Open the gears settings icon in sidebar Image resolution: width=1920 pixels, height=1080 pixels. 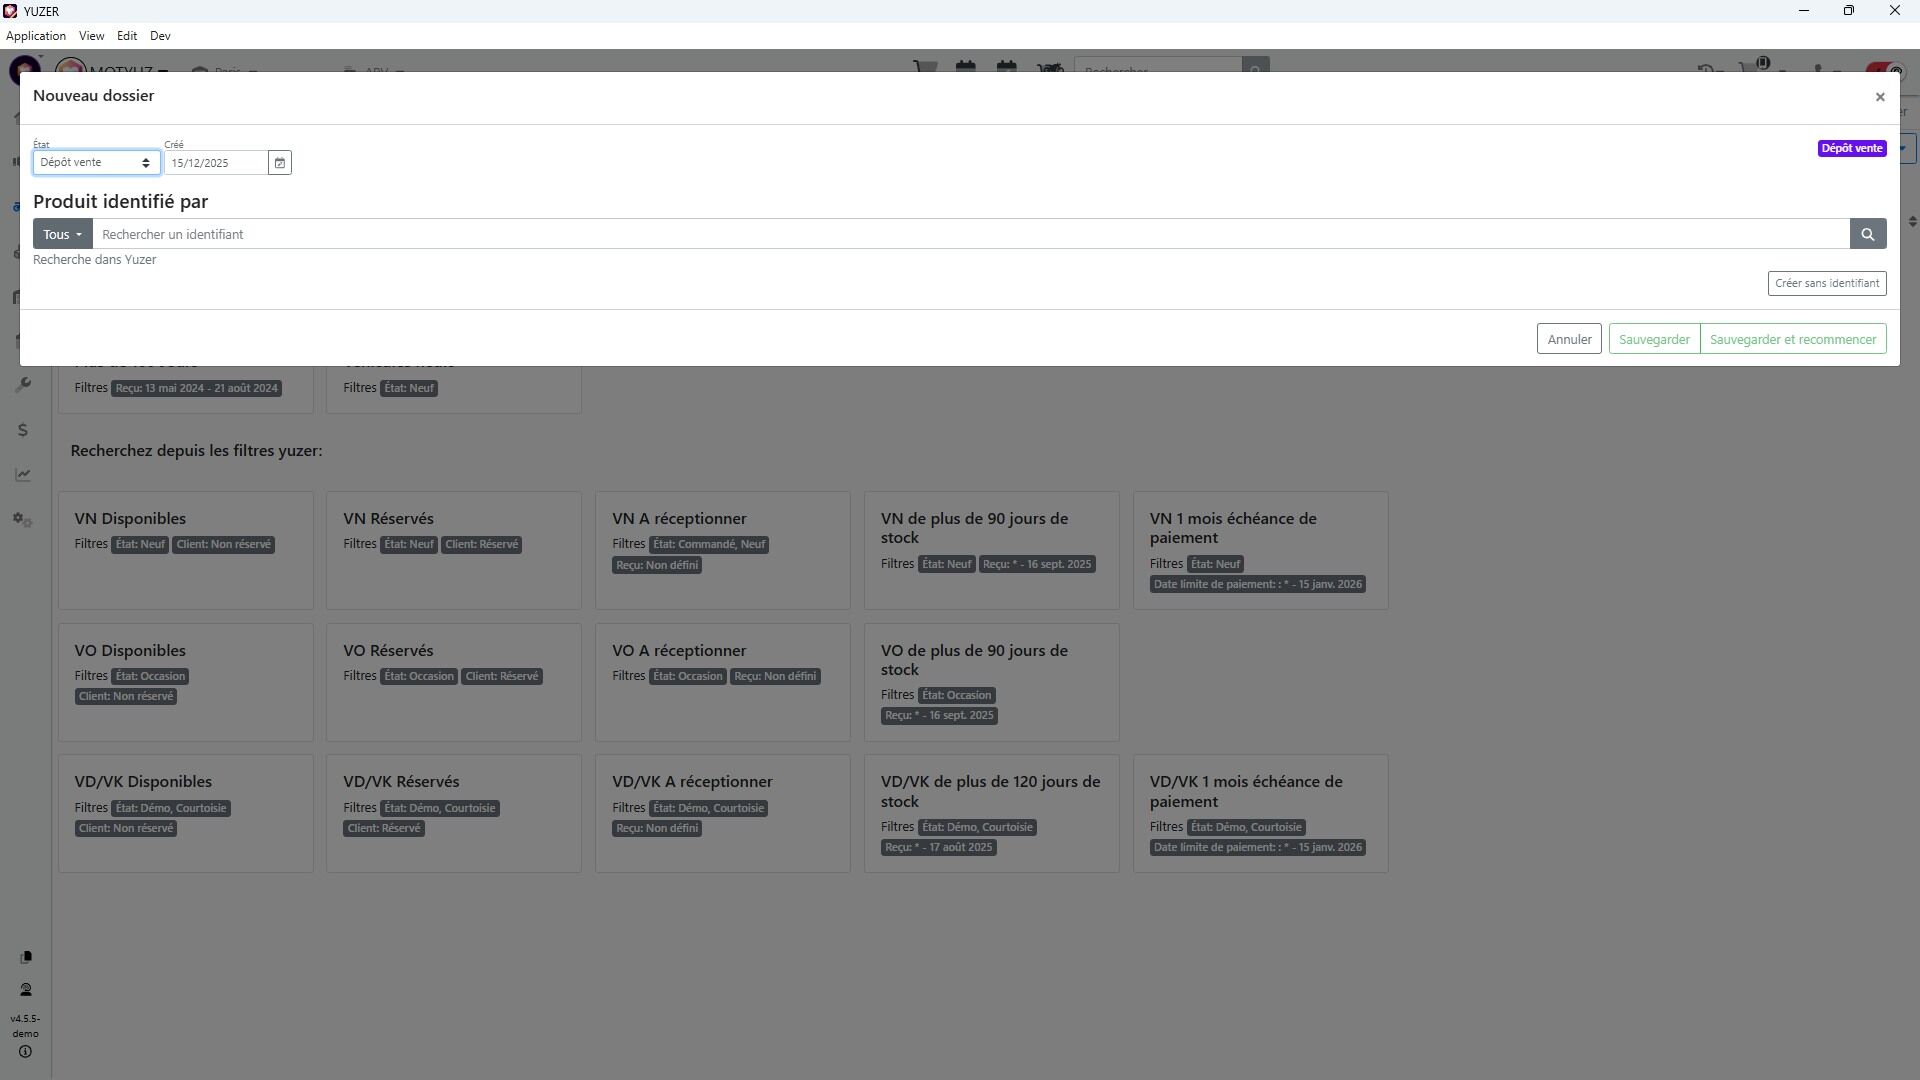pos(23,520)
